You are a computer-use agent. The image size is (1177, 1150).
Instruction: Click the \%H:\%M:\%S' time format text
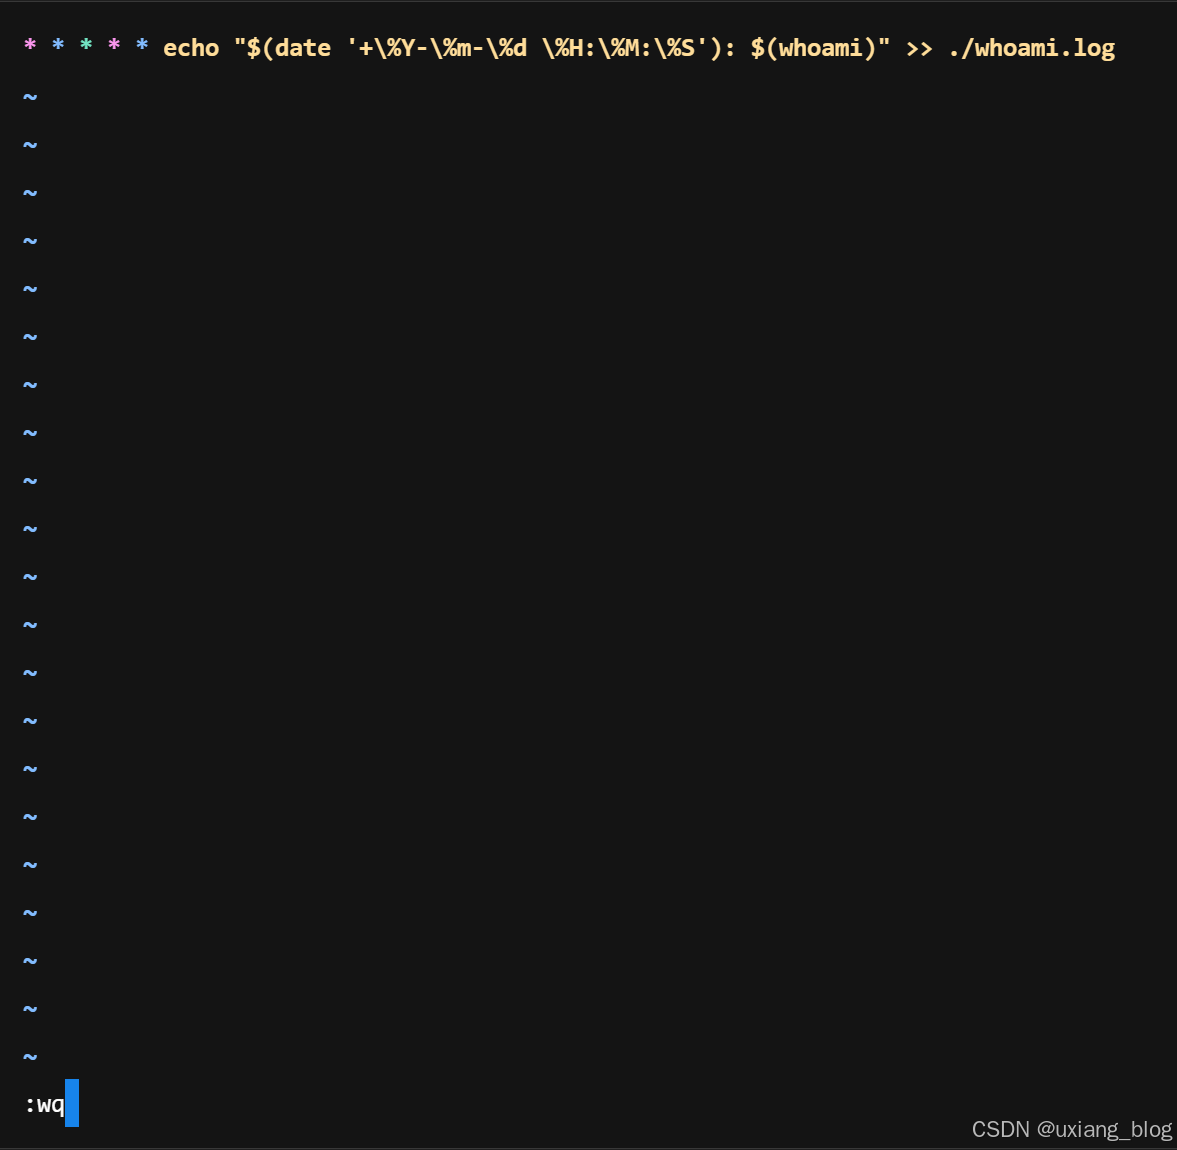(625, 48)
